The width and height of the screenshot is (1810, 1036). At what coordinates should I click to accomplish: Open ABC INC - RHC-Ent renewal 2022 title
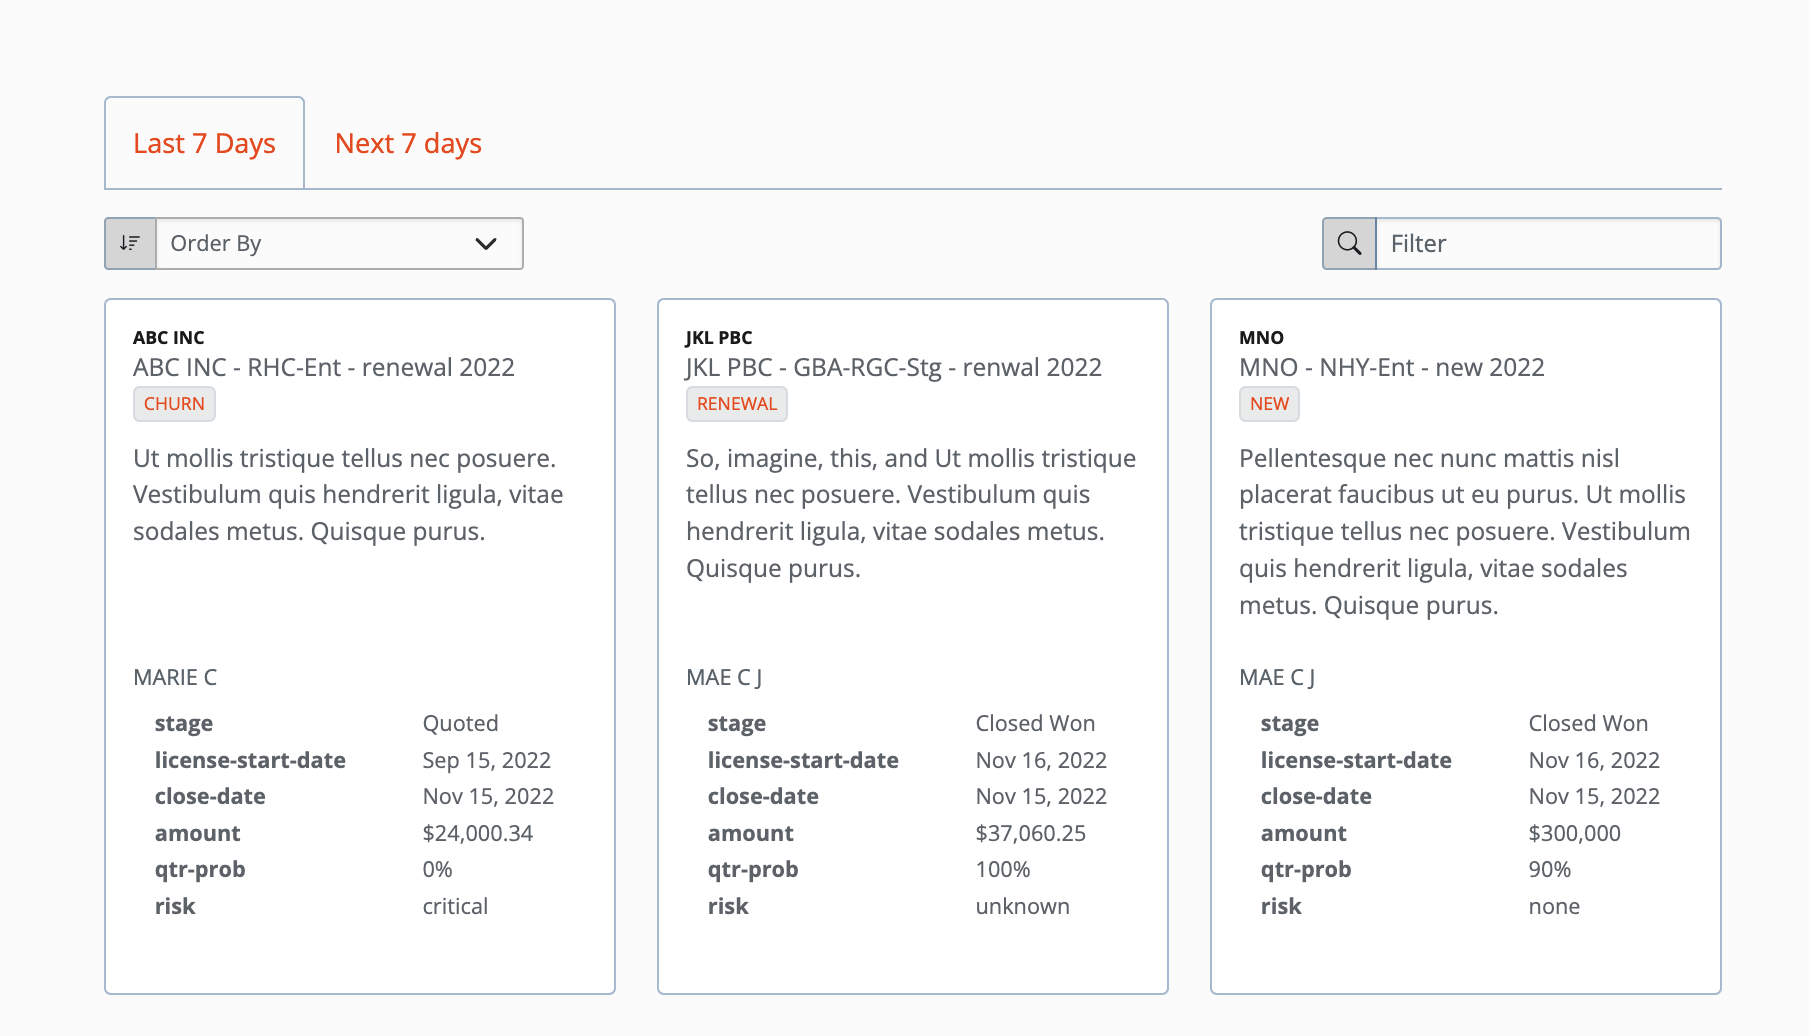click(323, 367)
